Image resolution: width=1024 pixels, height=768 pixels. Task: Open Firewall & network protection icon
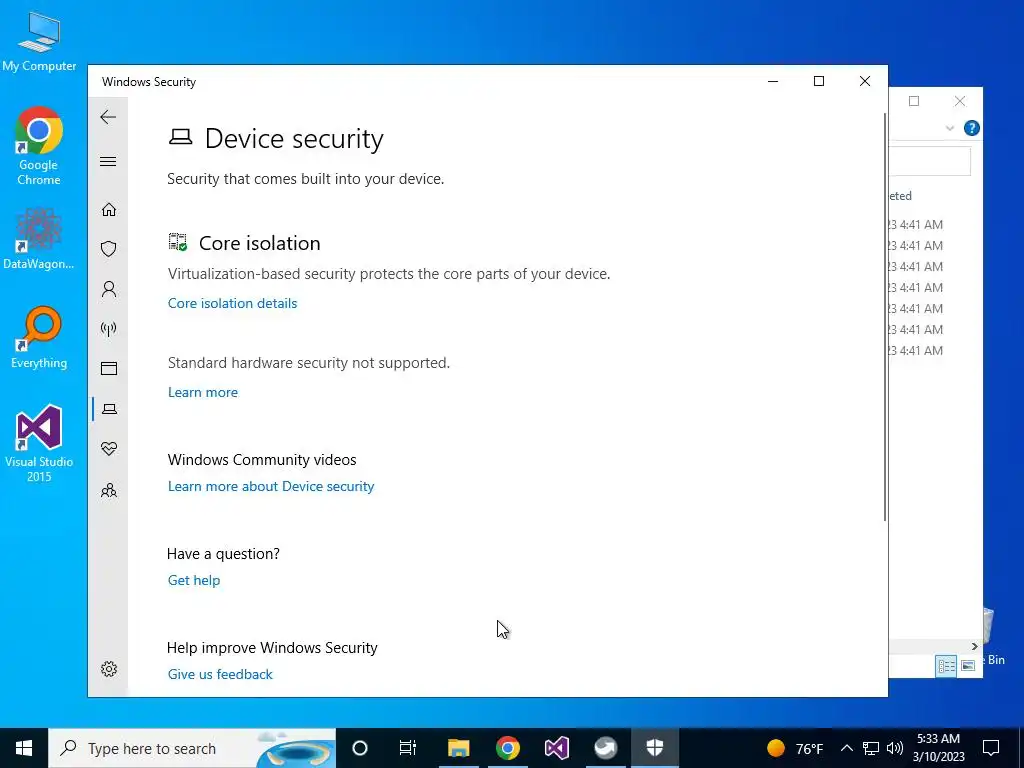pos(109,328)
